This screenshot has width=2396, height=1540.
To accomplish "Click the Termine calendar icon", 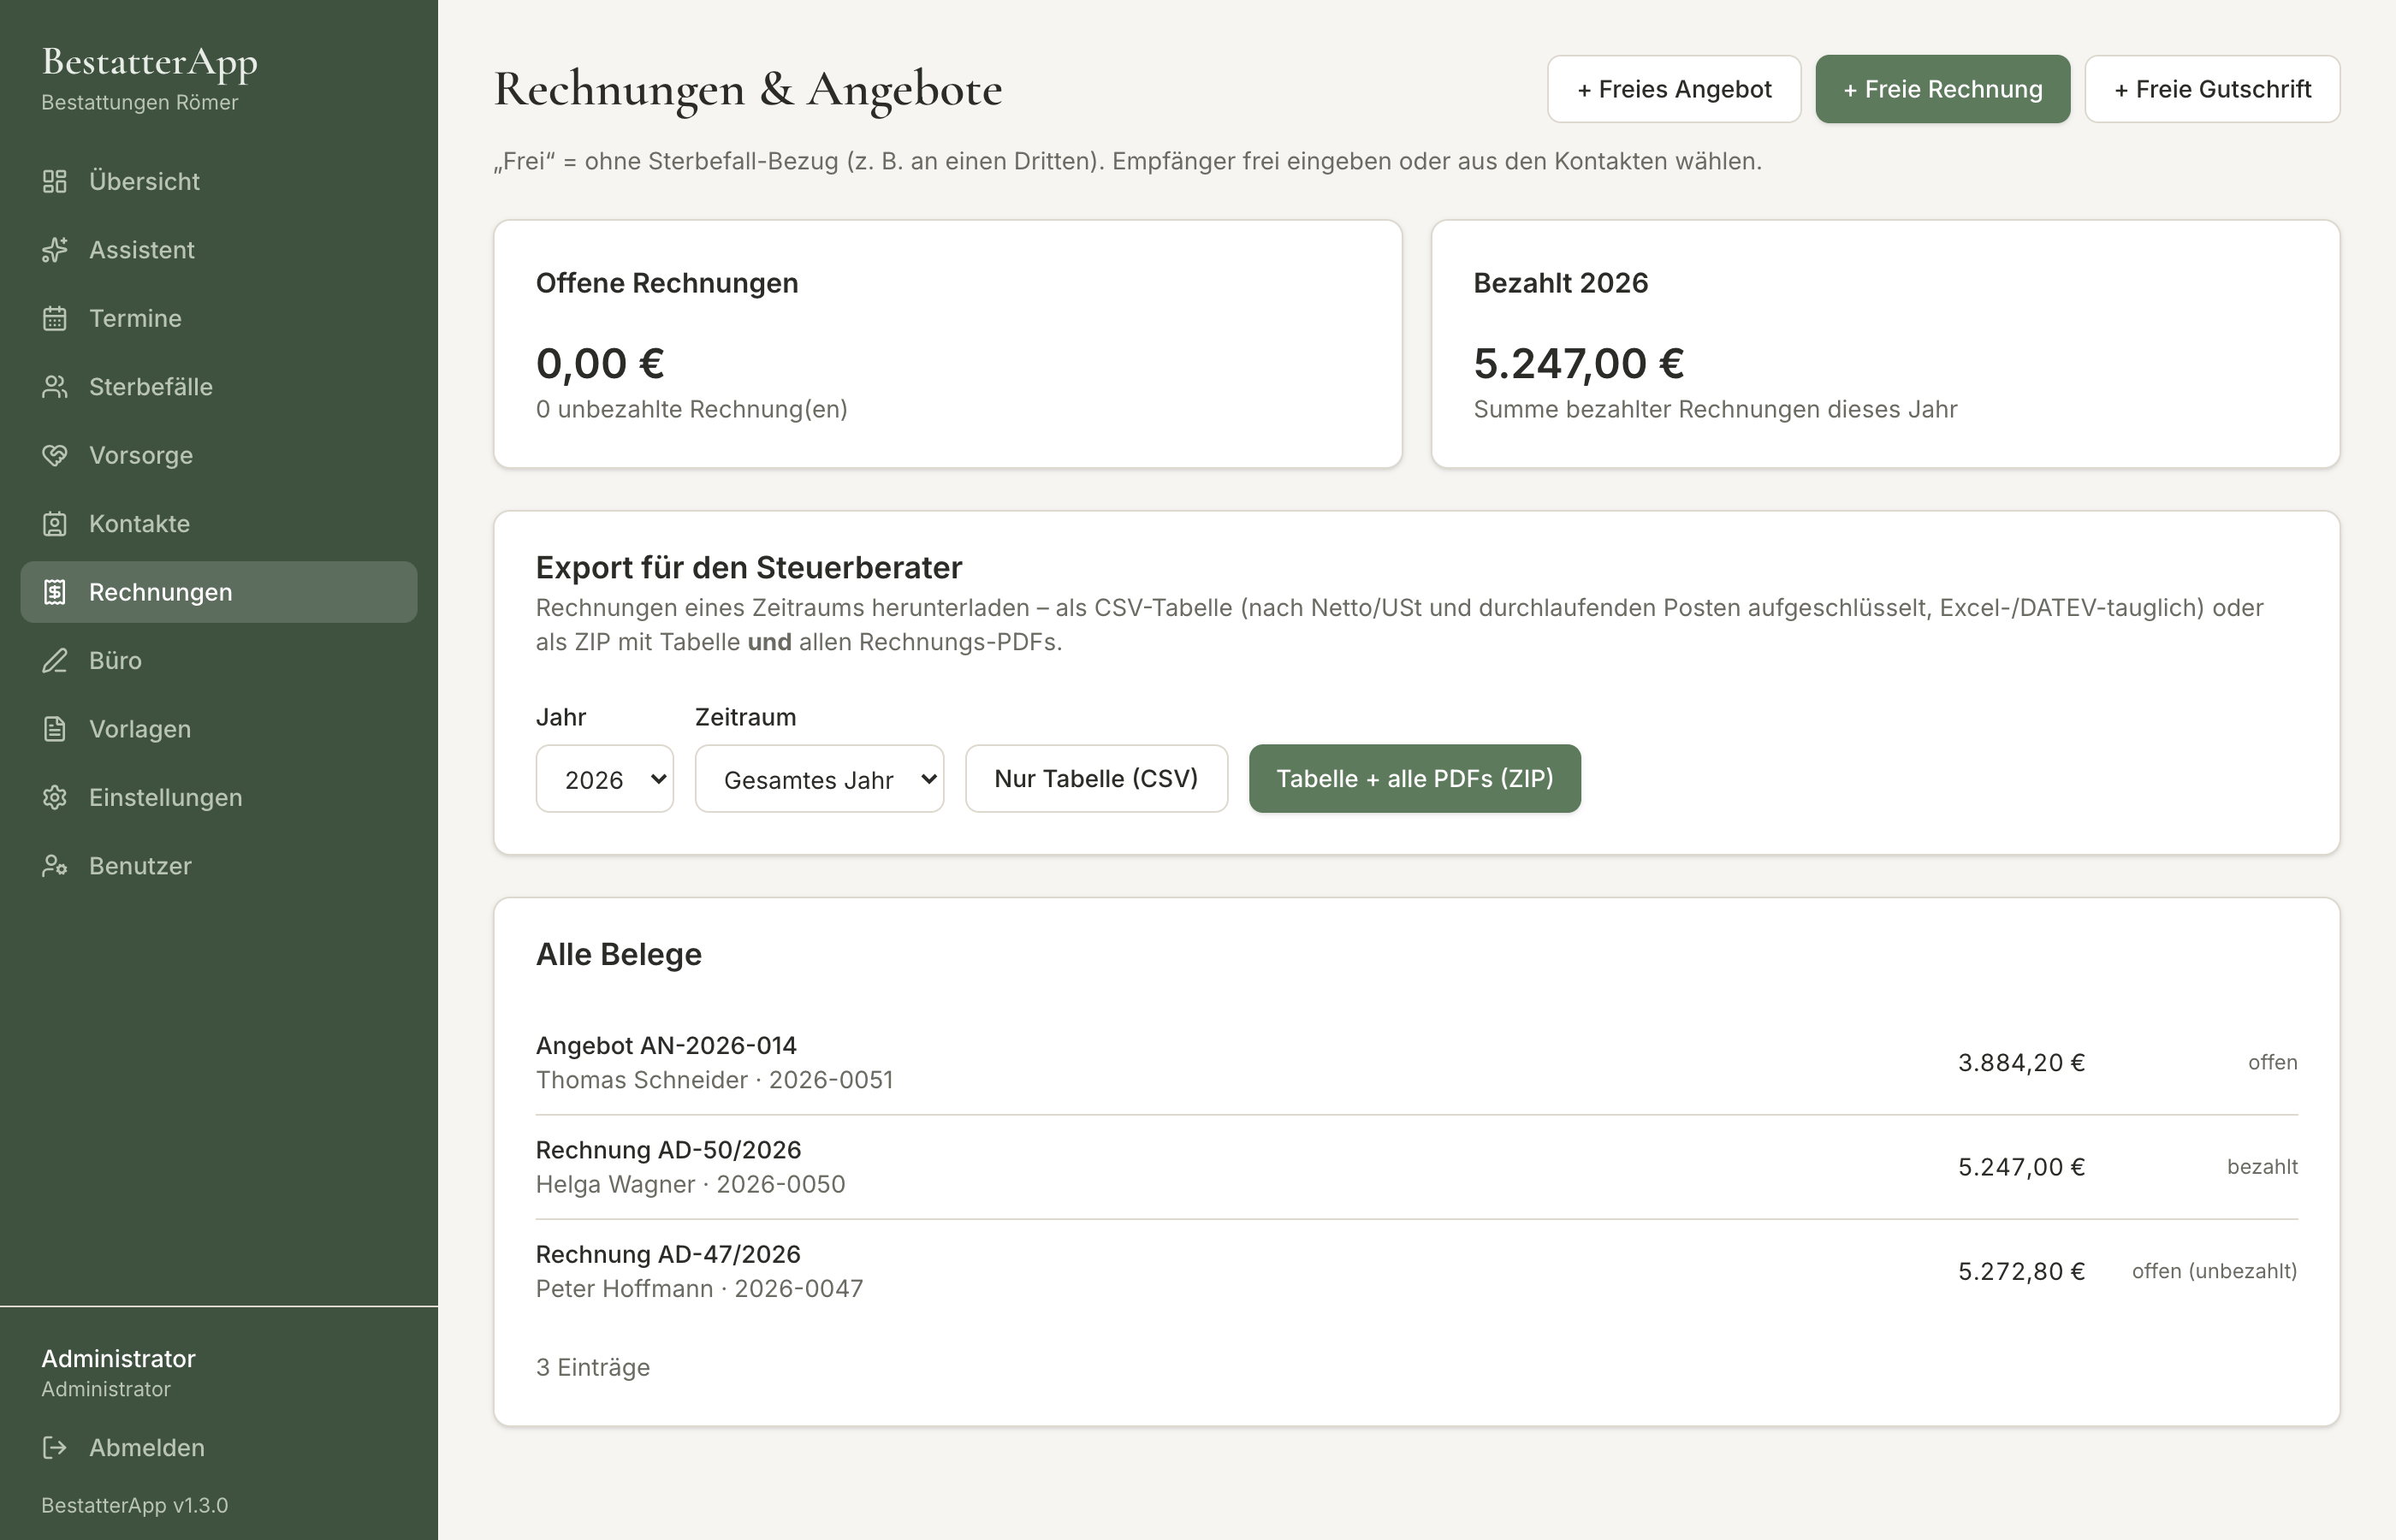I will coord(55,318).
